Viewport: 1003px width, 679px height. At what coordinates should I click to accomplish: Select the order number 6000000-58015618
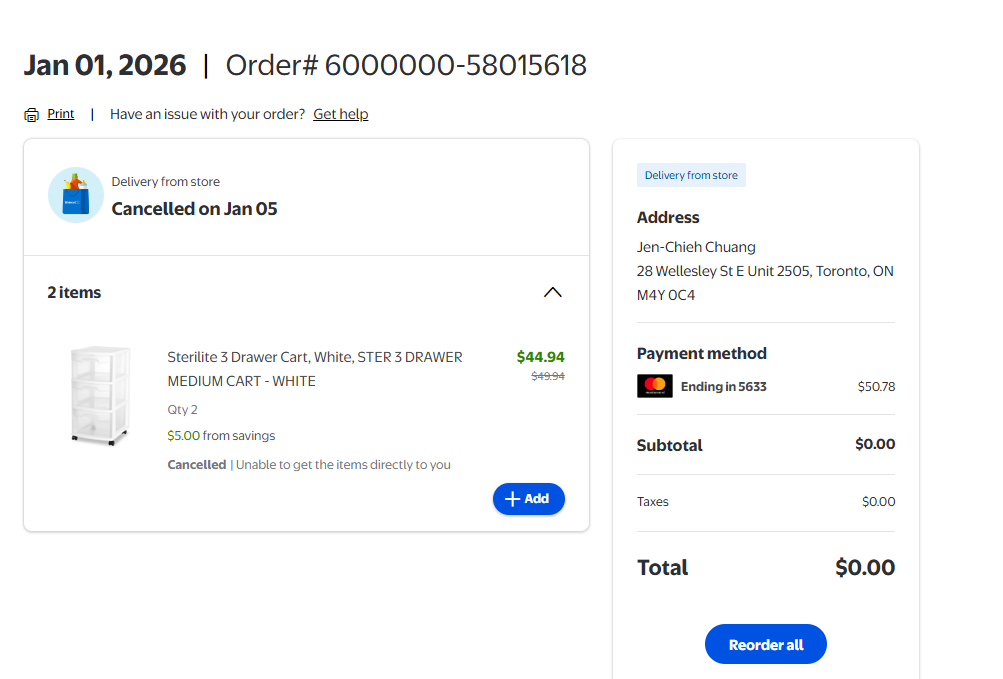455,66
